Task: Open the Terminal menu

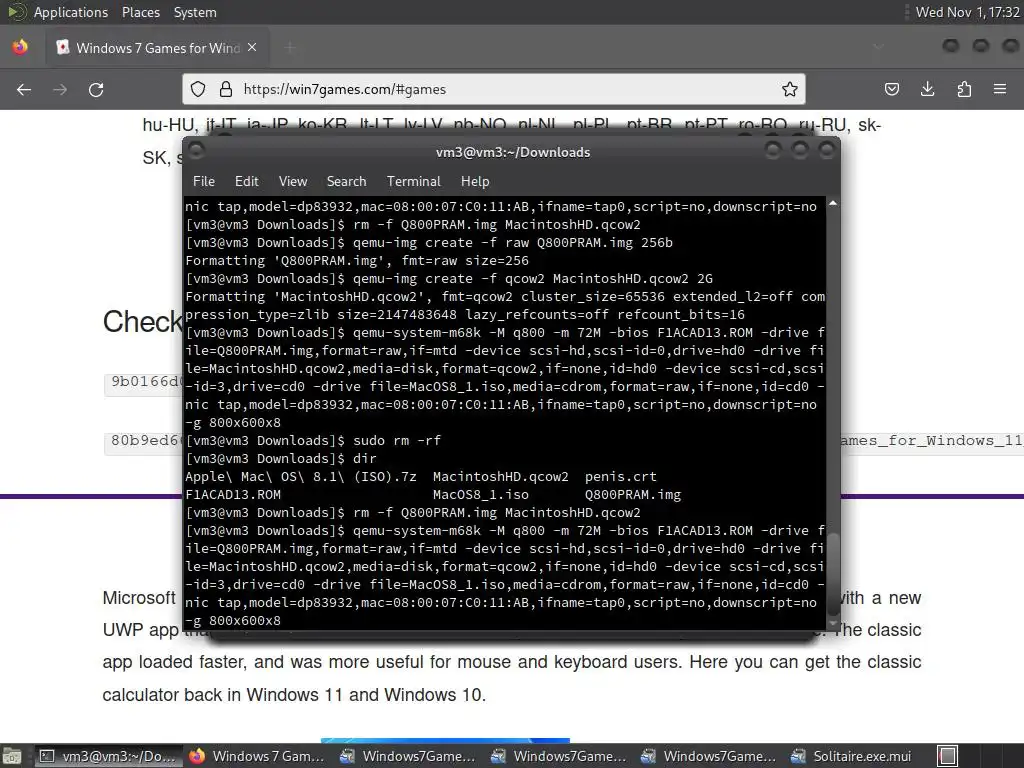Action: pos(413,182)
